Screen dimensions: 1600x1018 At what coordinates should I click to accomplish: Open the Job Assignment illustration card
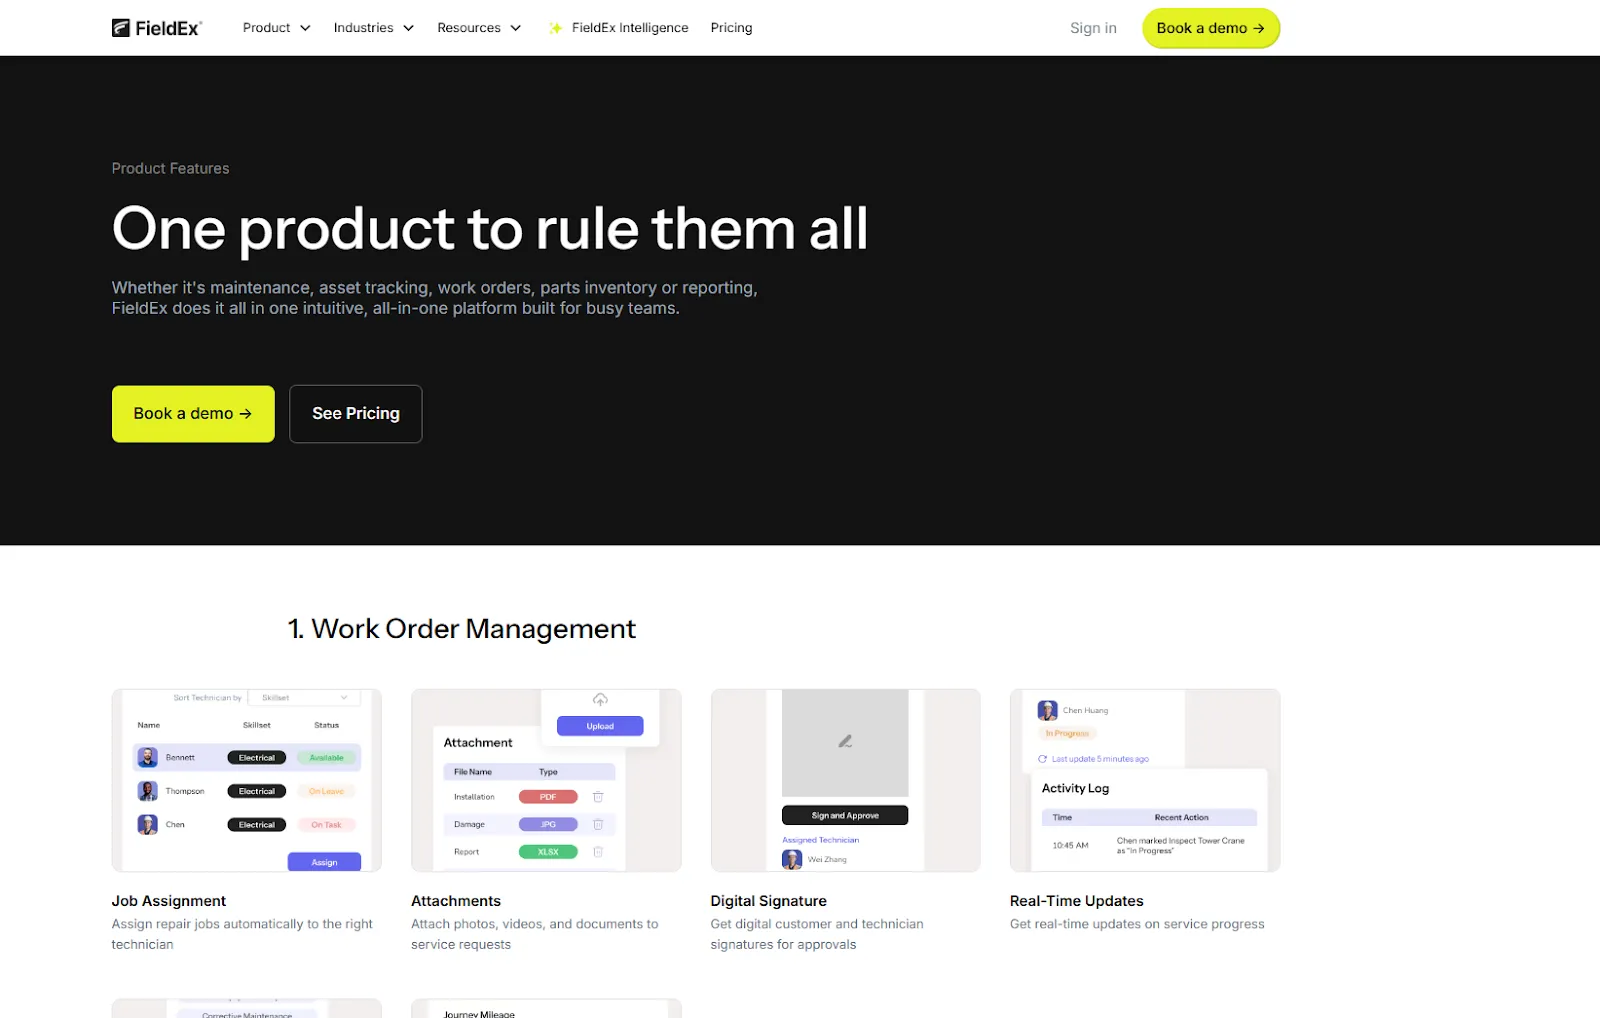coord(246,780)
